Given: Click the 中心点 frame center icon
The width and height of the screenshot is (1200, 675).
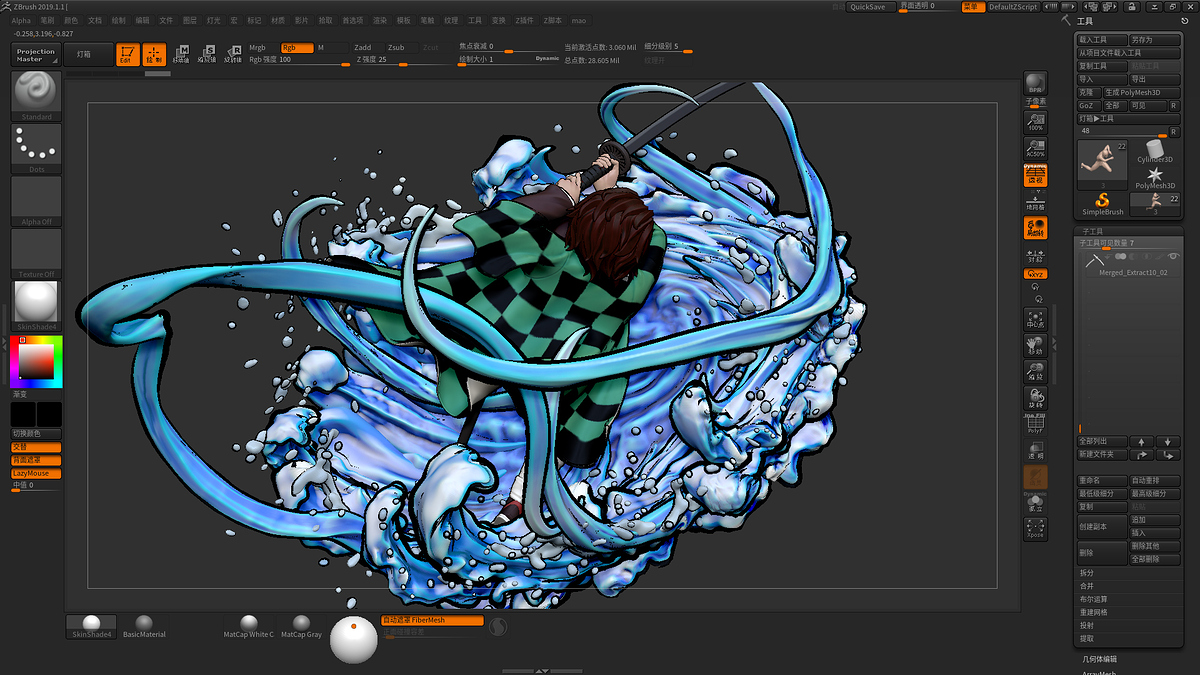Looking at the screenshot, I should [x=1035, y=320].
